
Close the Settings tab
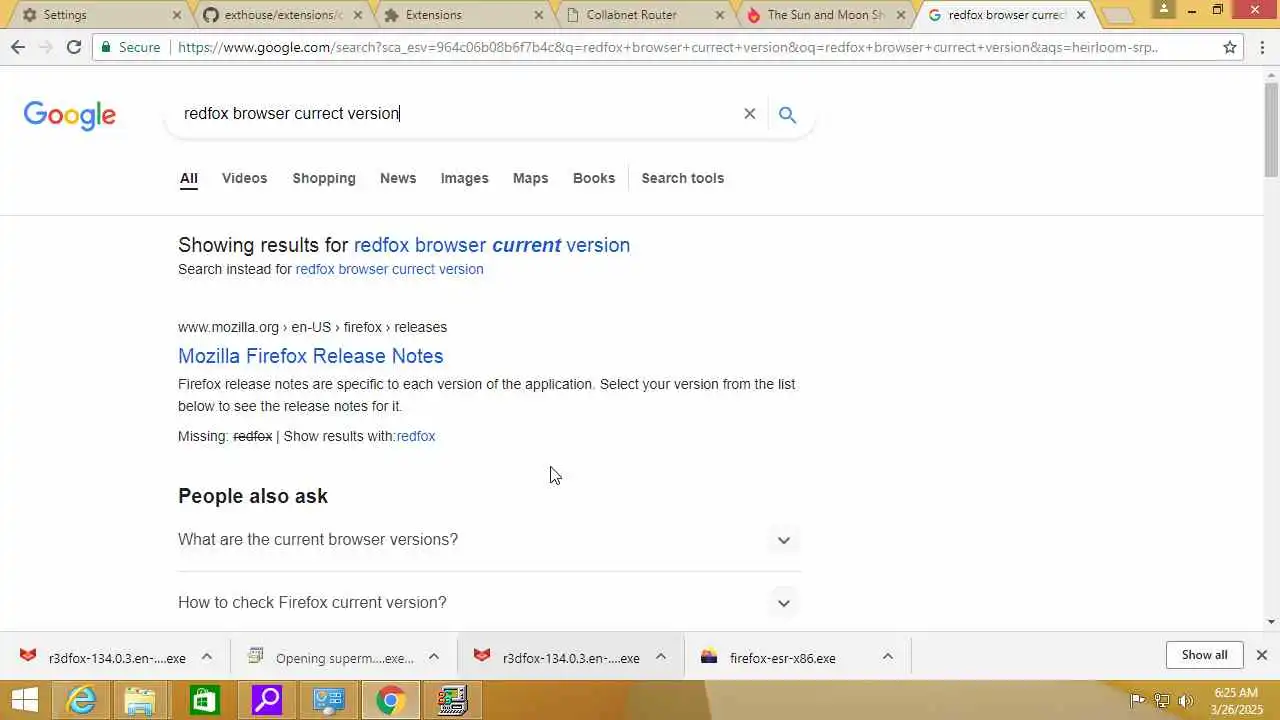pyautogui.click(x=177, y=15)
